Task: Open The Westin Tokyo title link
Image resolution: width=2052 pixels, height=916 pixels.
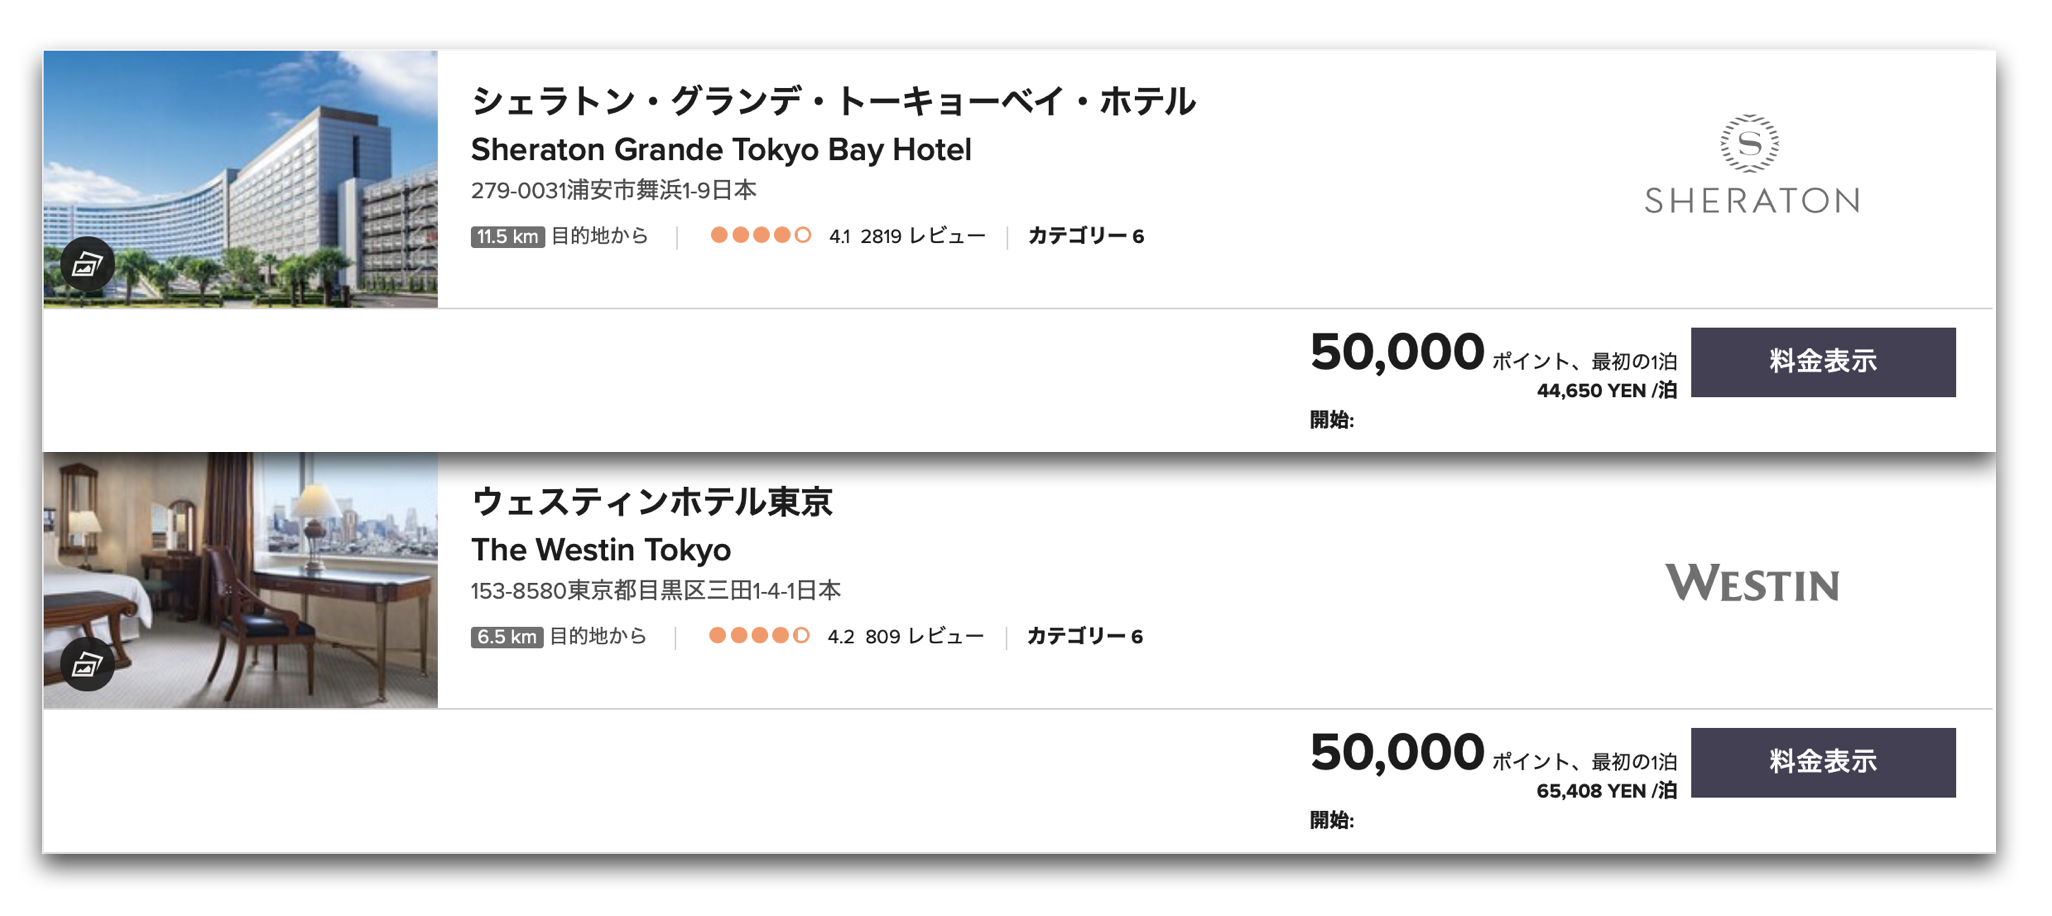Action: pyautogui.click(x=601, y=550)
